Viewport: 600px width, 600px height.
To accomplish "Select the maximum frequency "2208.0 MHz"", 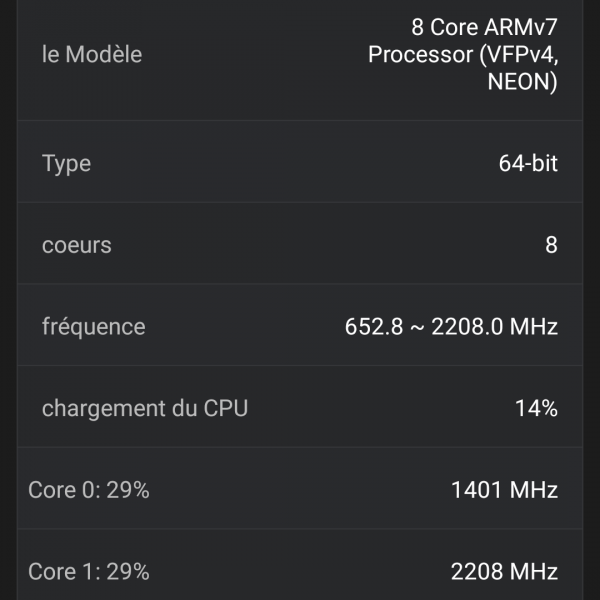I will click(x=494, y=327).
